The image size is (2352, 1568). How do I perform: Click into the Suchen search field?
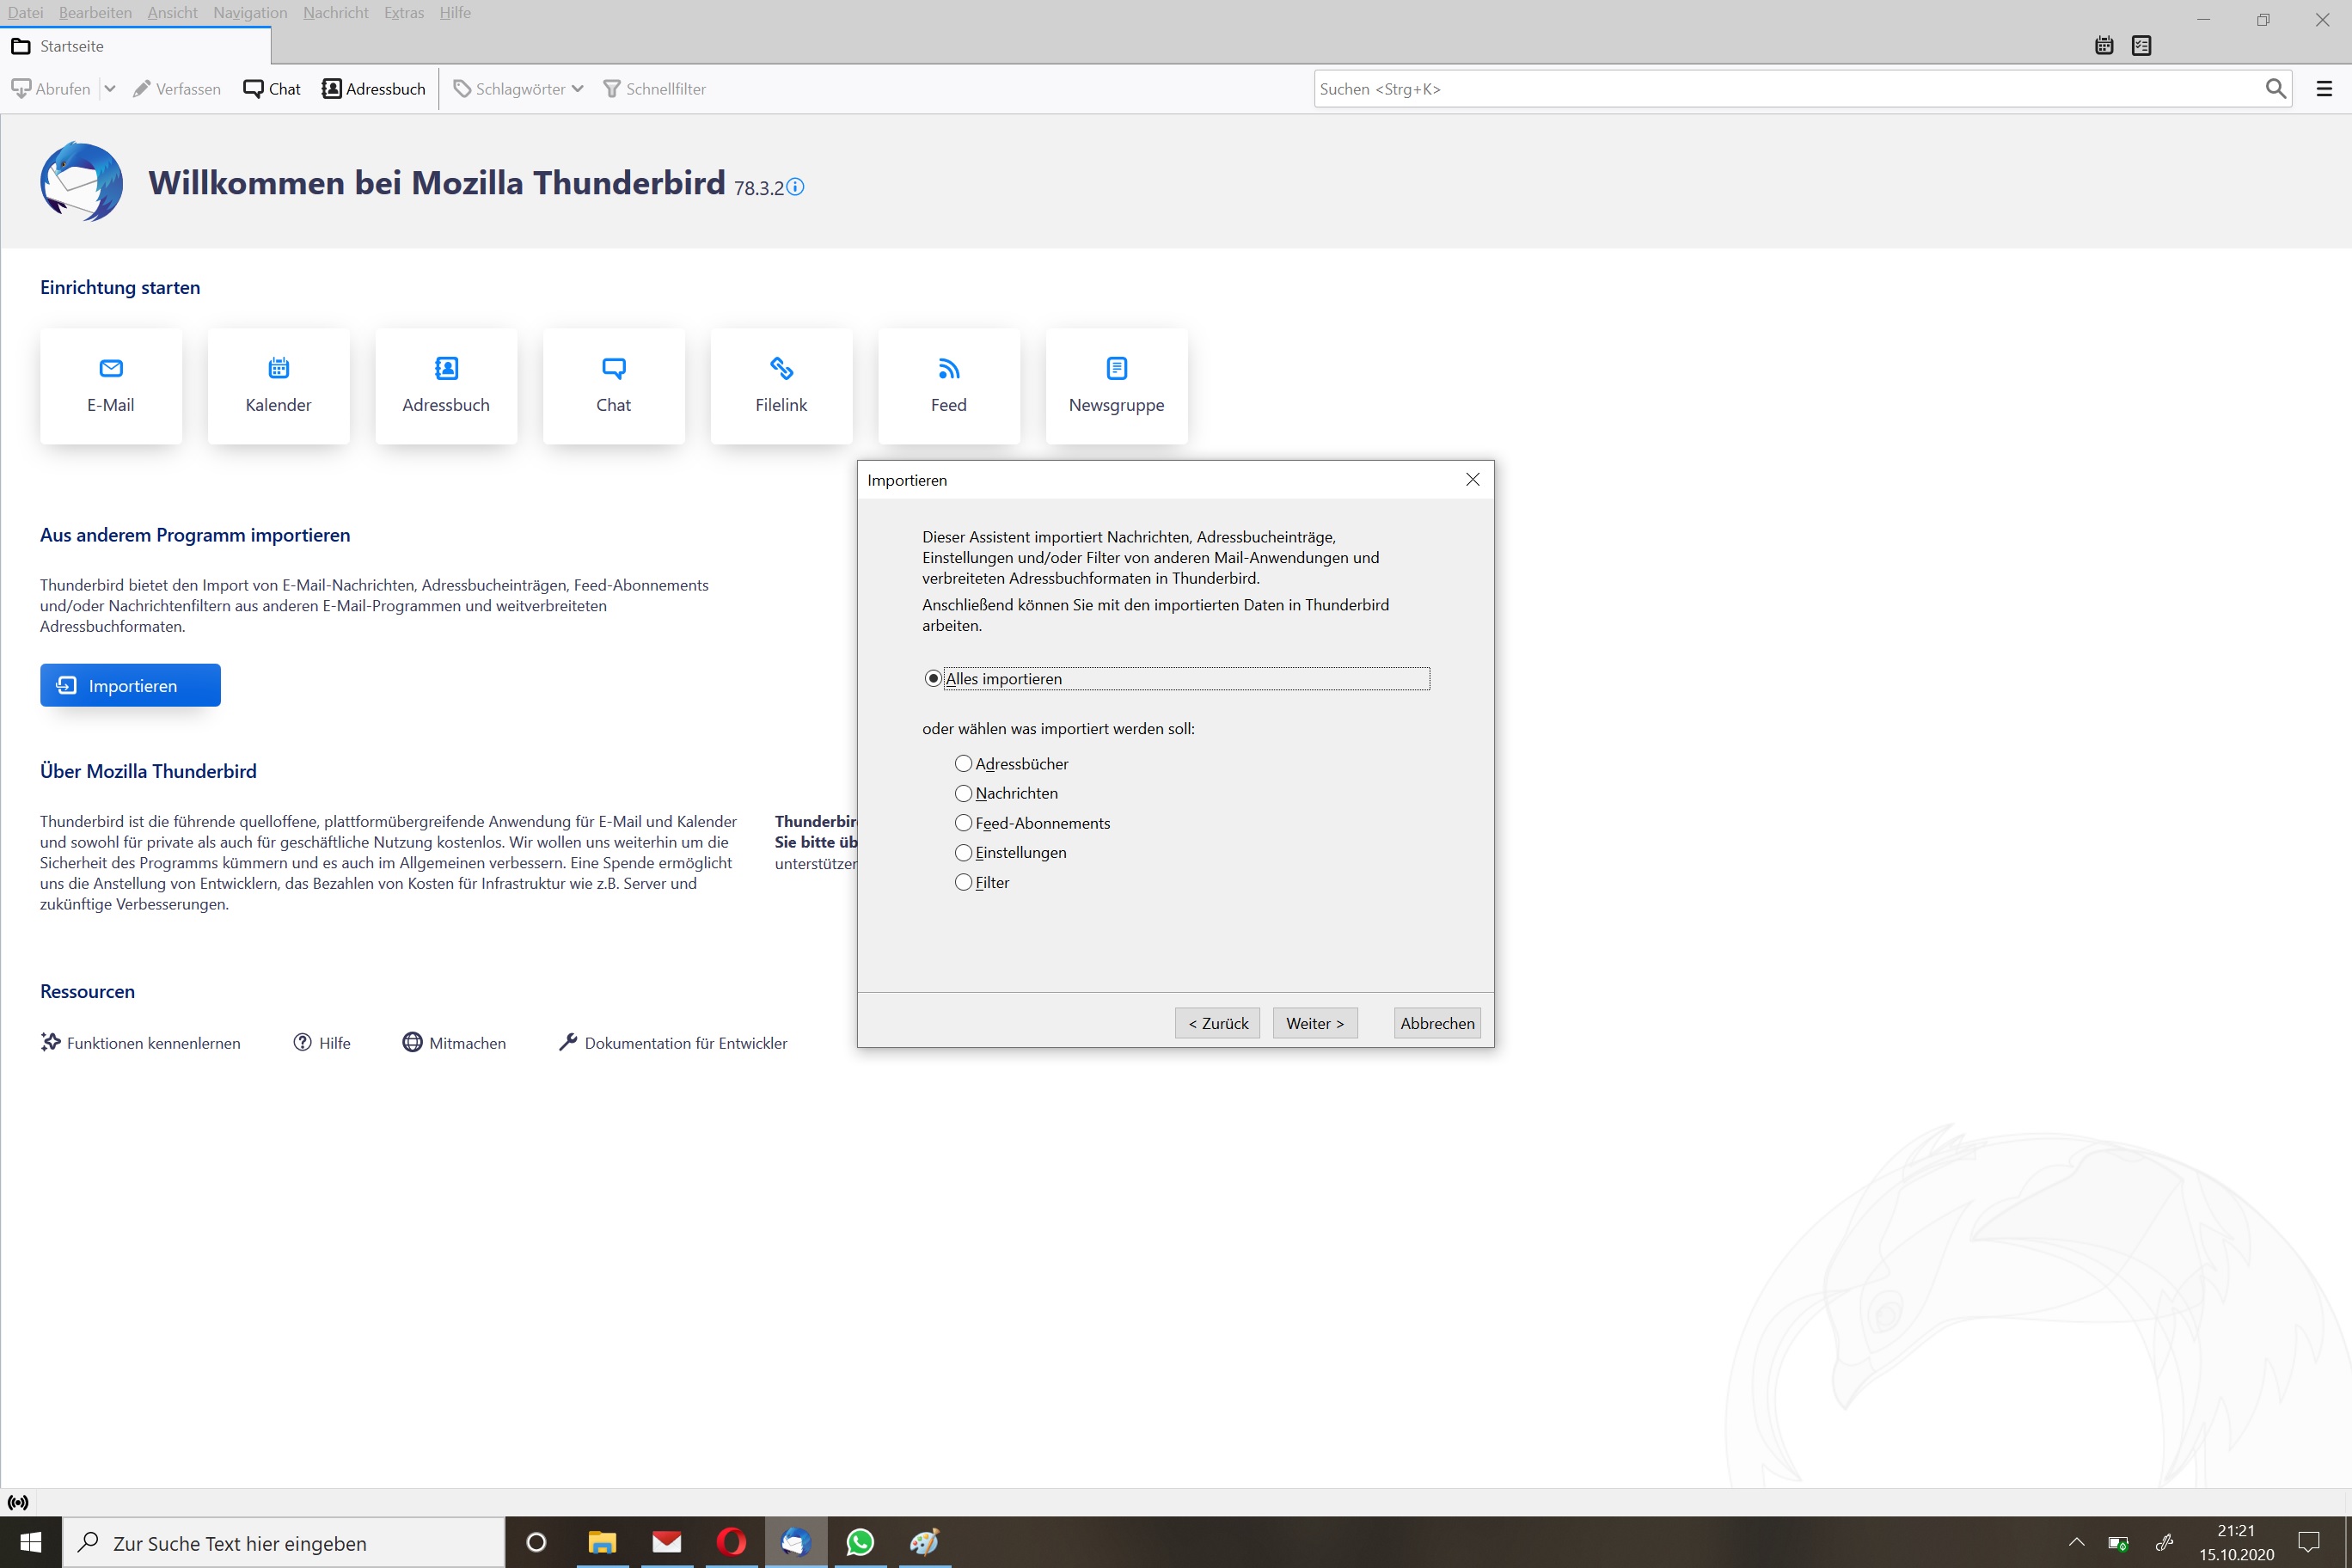pos(1700,88)
